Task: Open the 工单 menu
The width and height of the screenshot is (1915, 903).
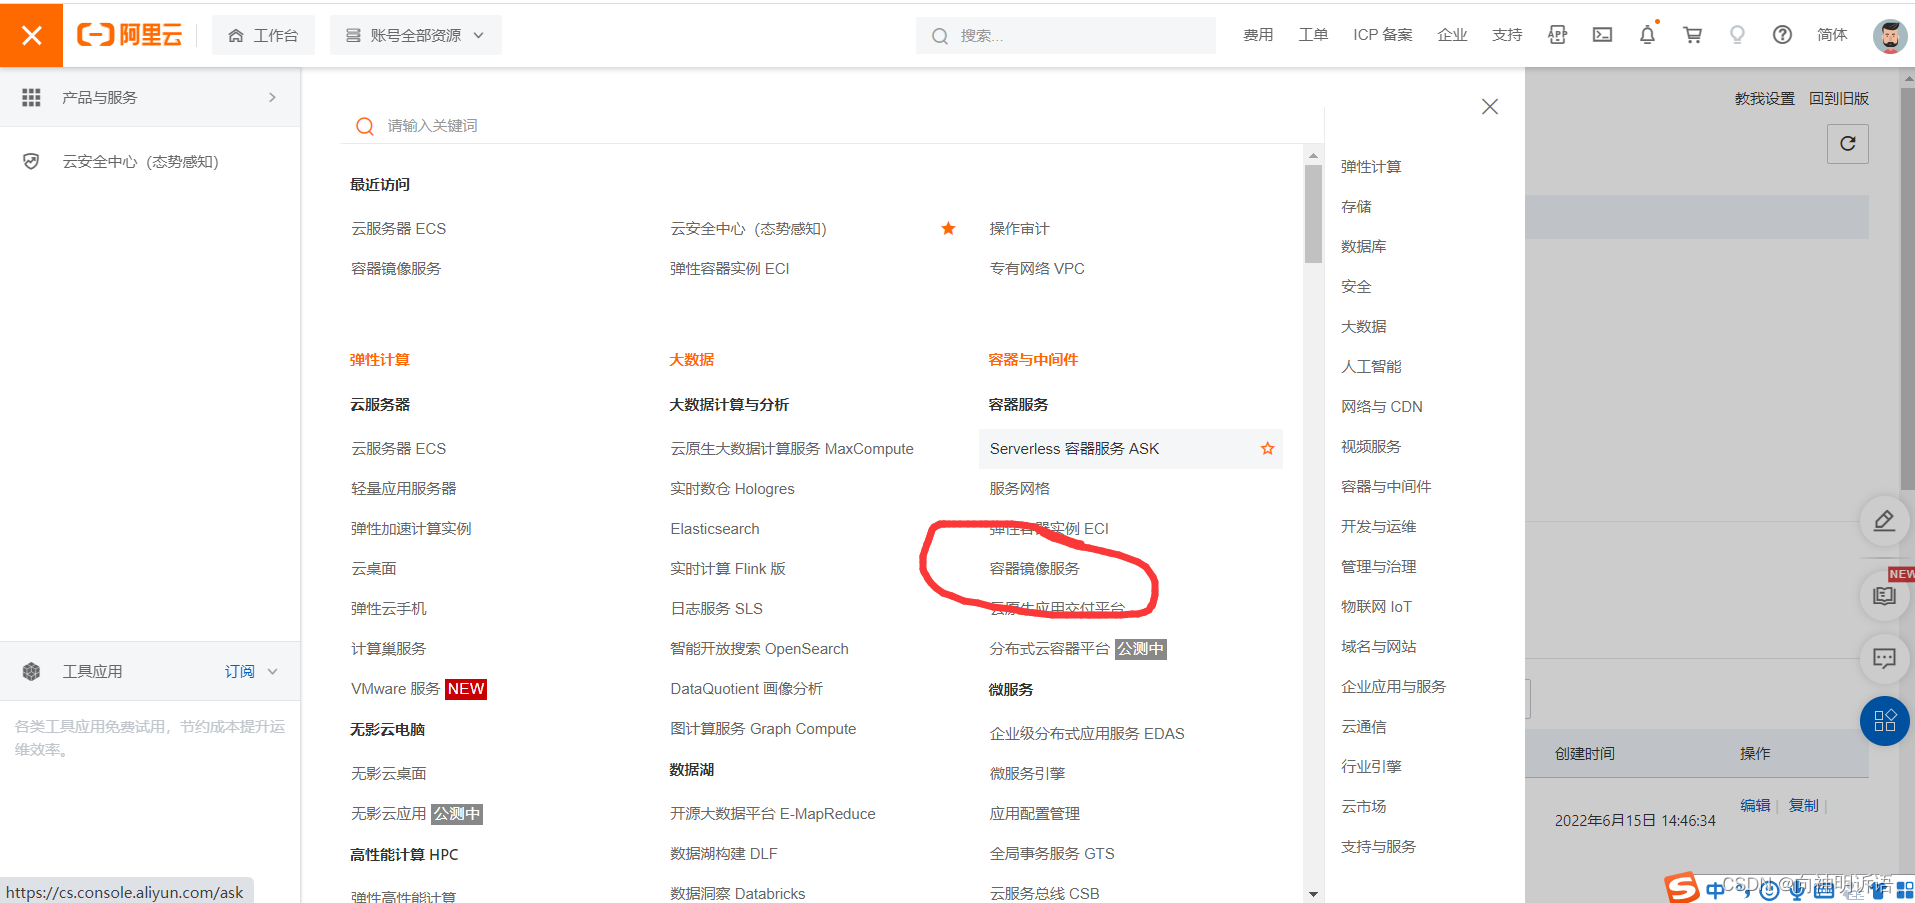Action: [x=1313, y=35]
